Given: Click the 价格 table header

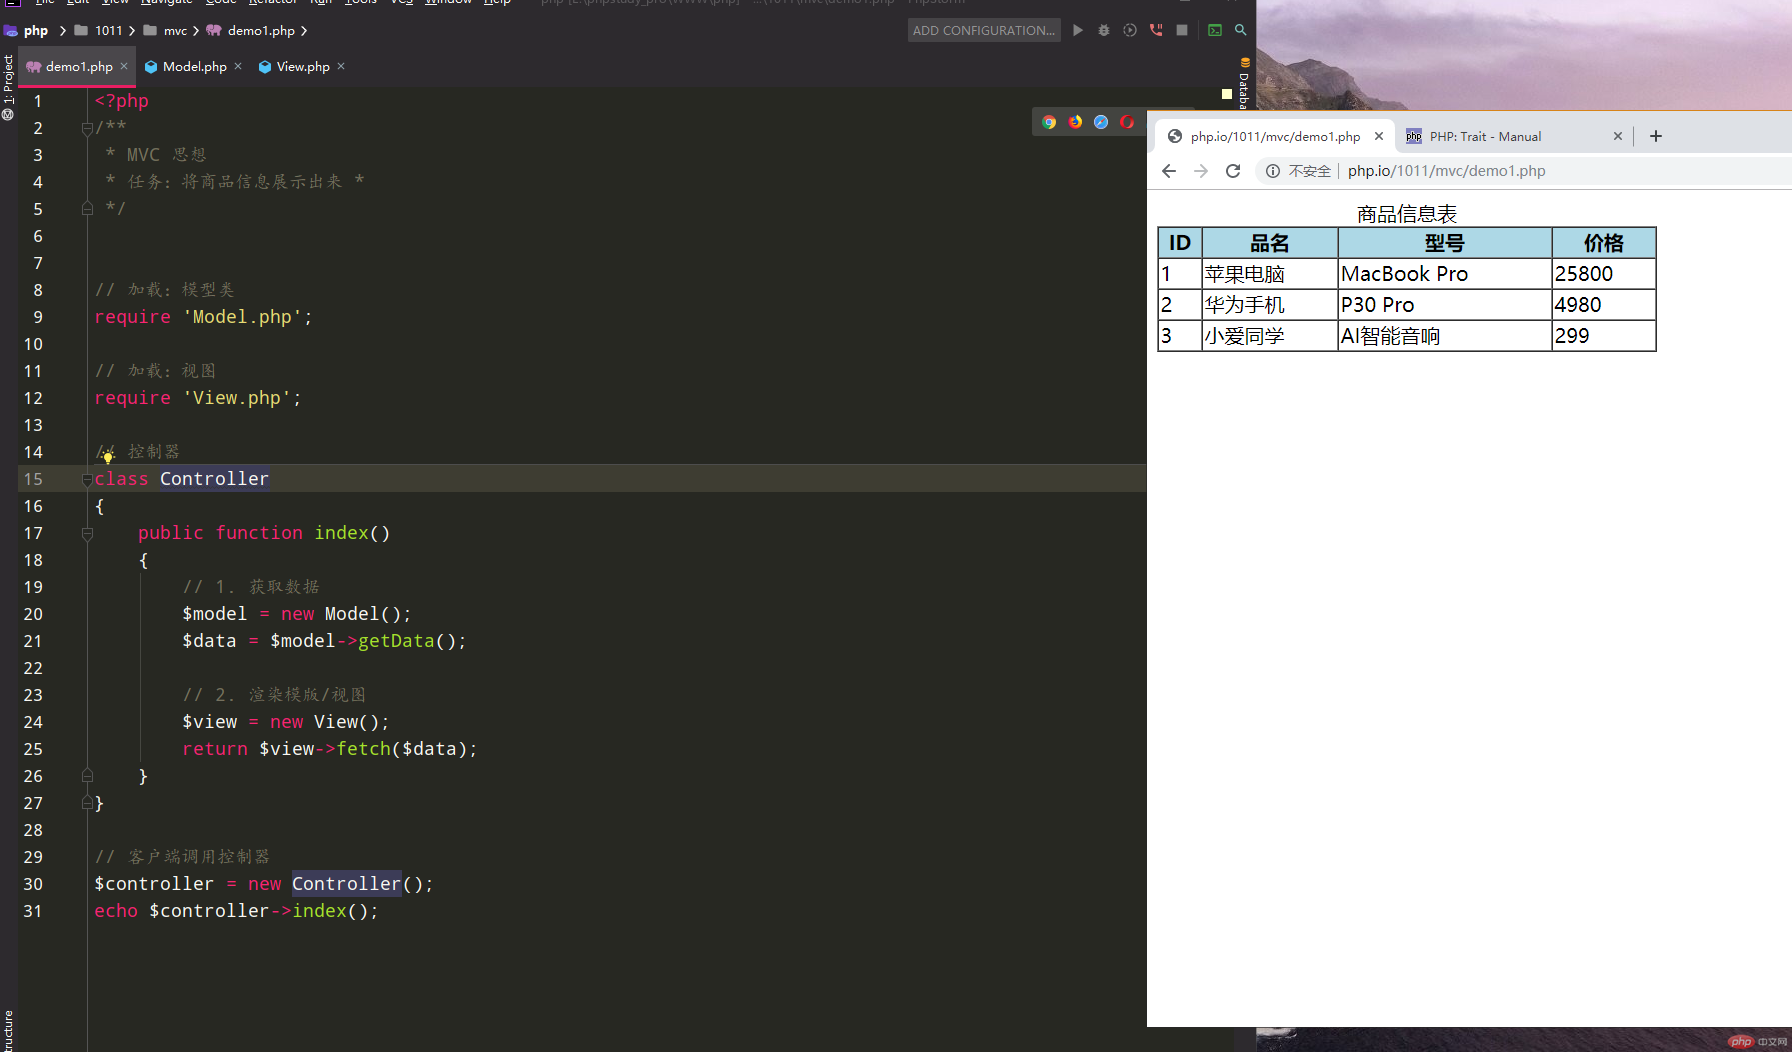Looking at the screenshot, I should pos(1603,243).
